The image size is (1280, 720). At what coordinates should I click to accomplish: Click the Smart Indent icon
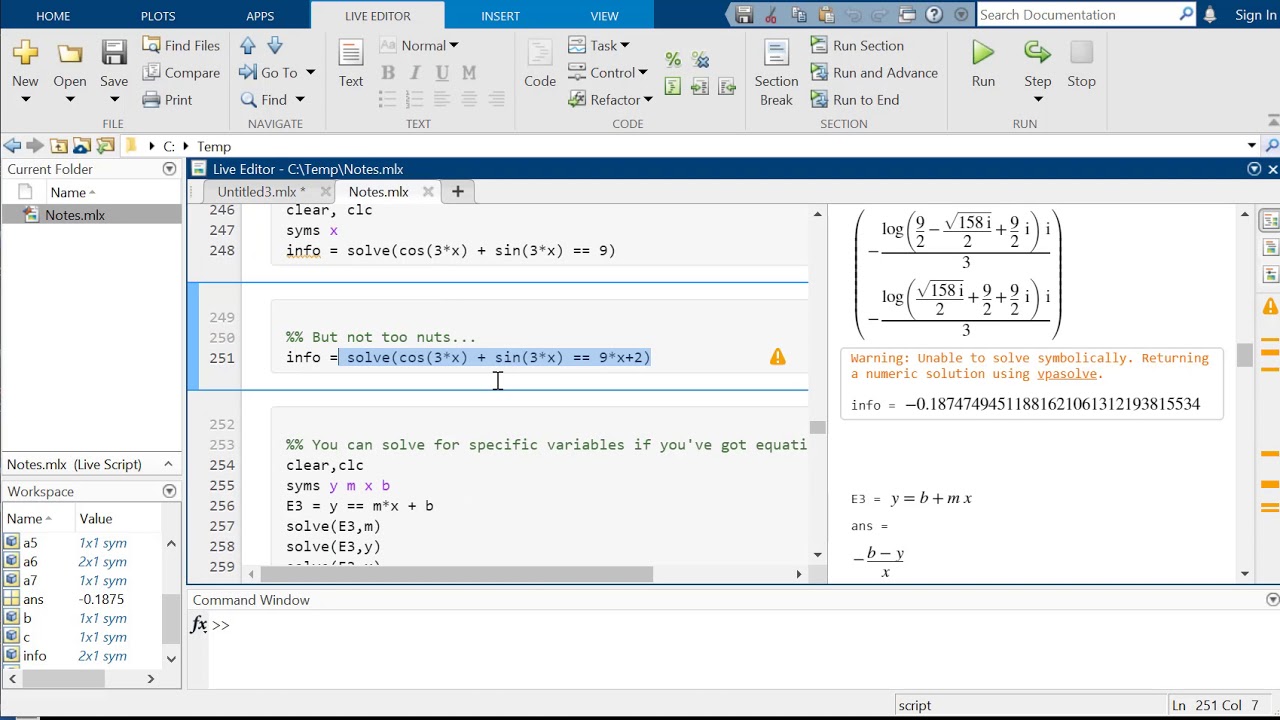click(673, 87)
